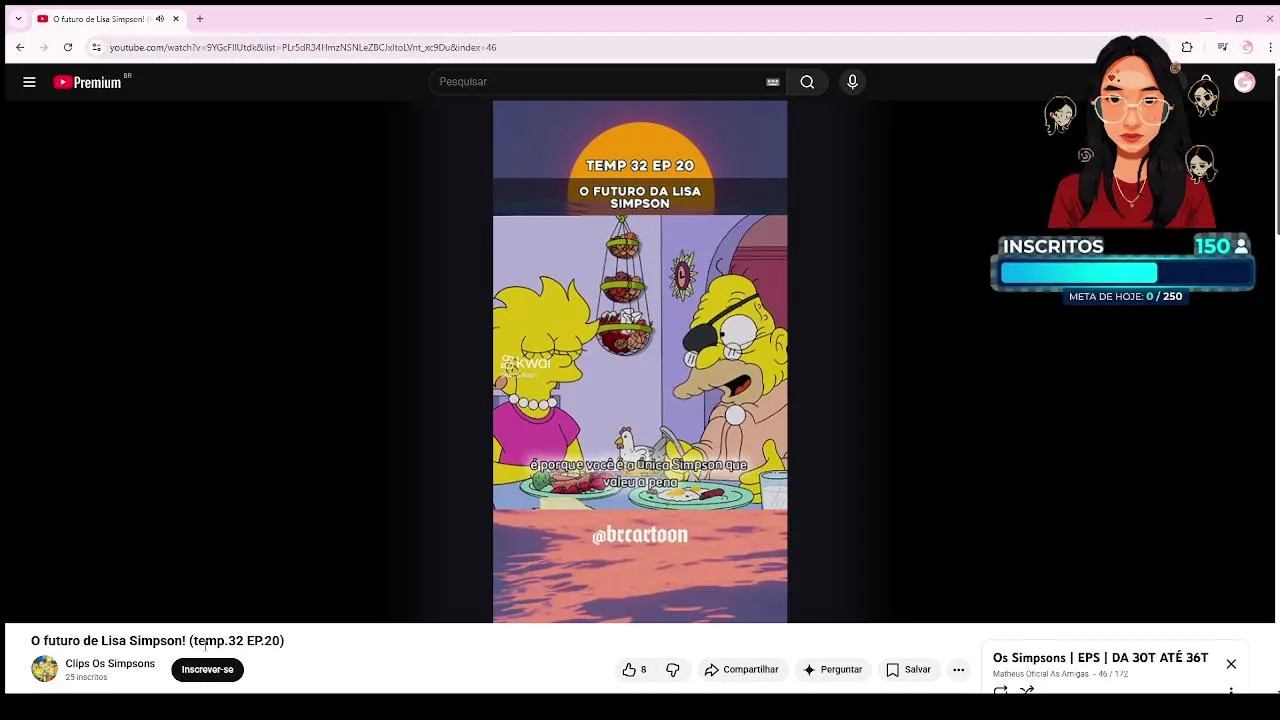Viewport: 1280px width, 720px height.
Task: Click the video title text
Action: [157, 641]
